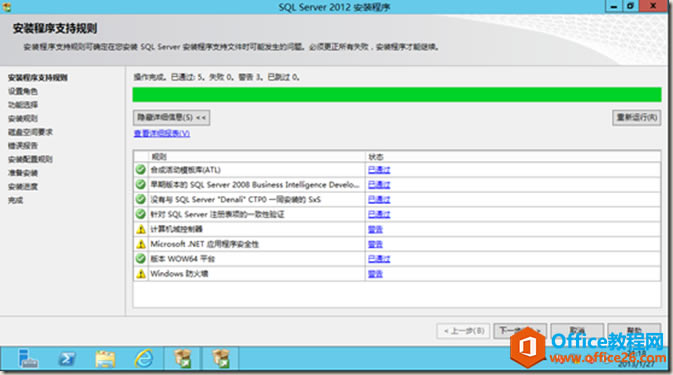Click the passed icon for 针对 SQL Server 注册表项 rule
This screenshot has width=673, height=375.
[141, 214]
